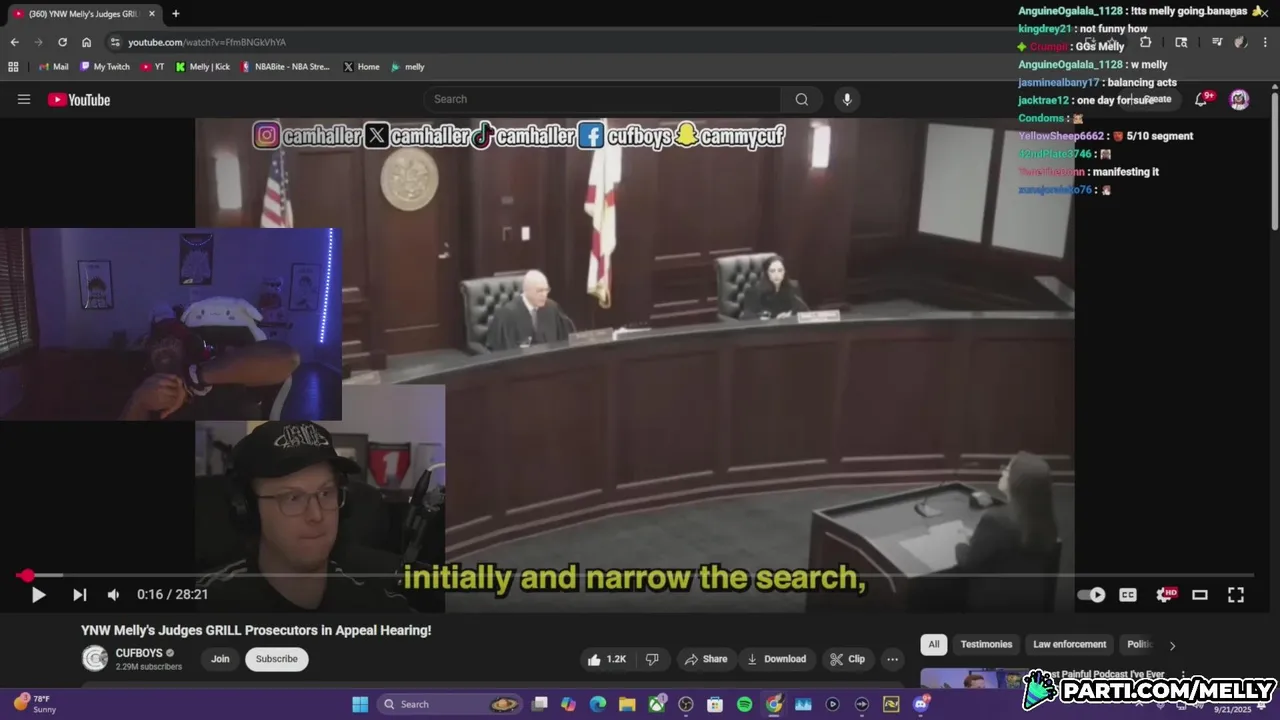
Task: Go back in browser history
Action: pos(14,42)
